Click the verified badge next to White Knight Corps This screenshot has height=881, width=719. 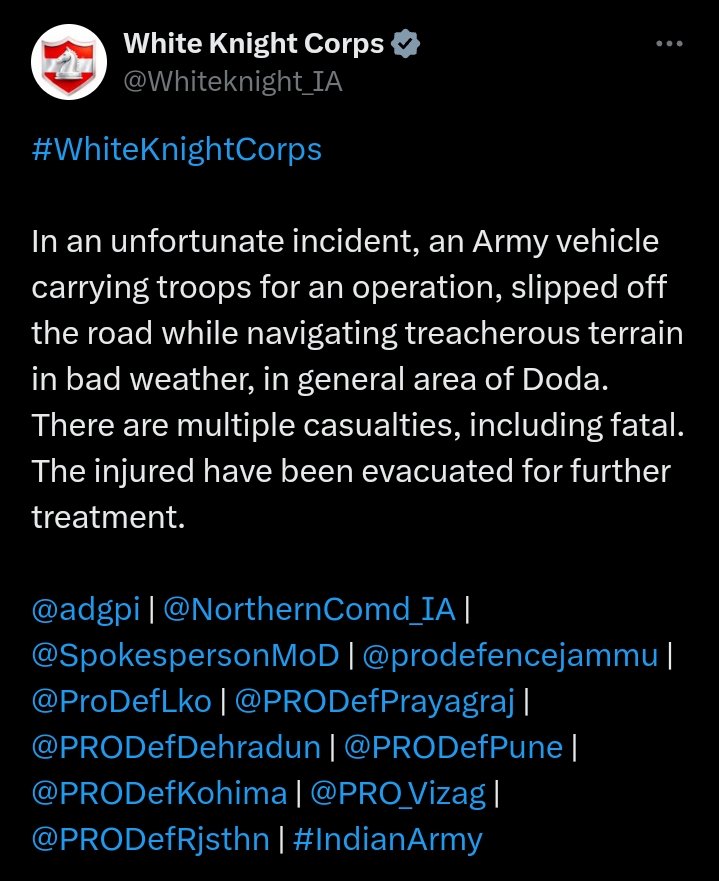coord(406,44)
